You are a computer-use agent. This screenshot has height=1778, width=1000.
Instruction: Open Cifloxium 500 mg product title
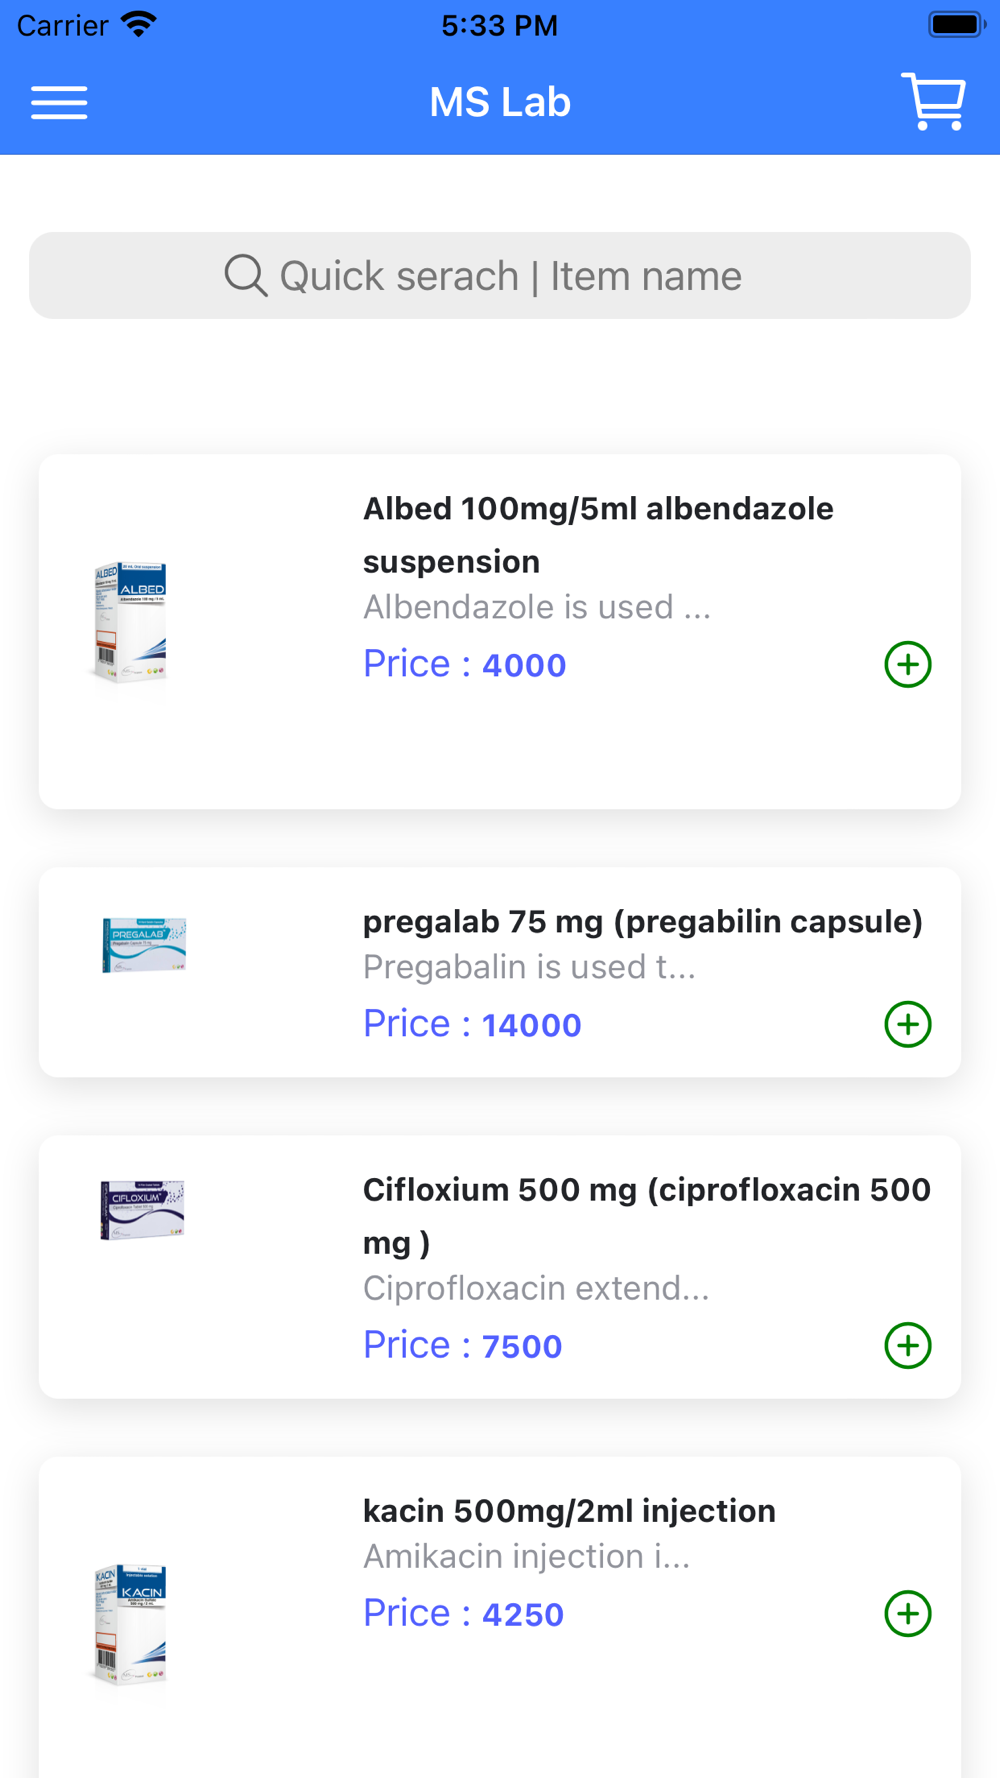point(646,1216)
